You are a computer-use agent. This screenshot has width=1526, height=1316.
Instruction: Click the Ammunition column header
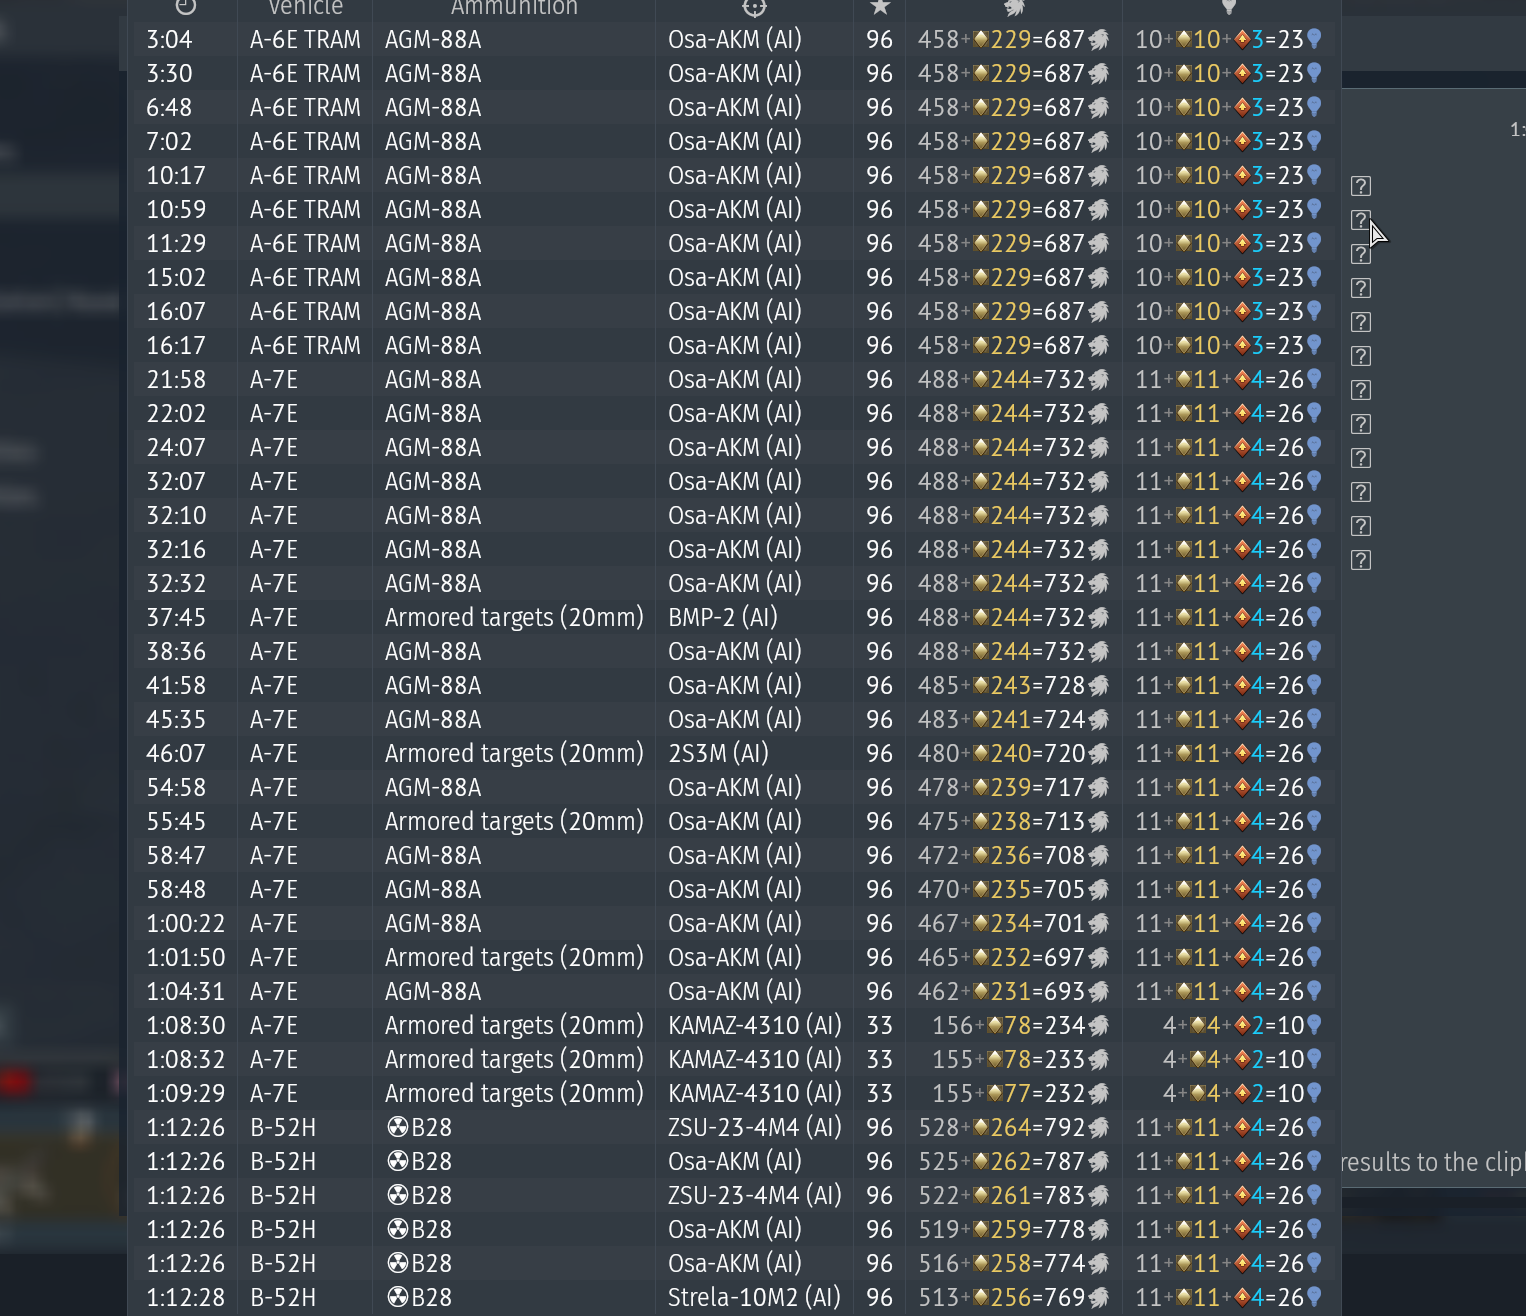click(514, 7)
